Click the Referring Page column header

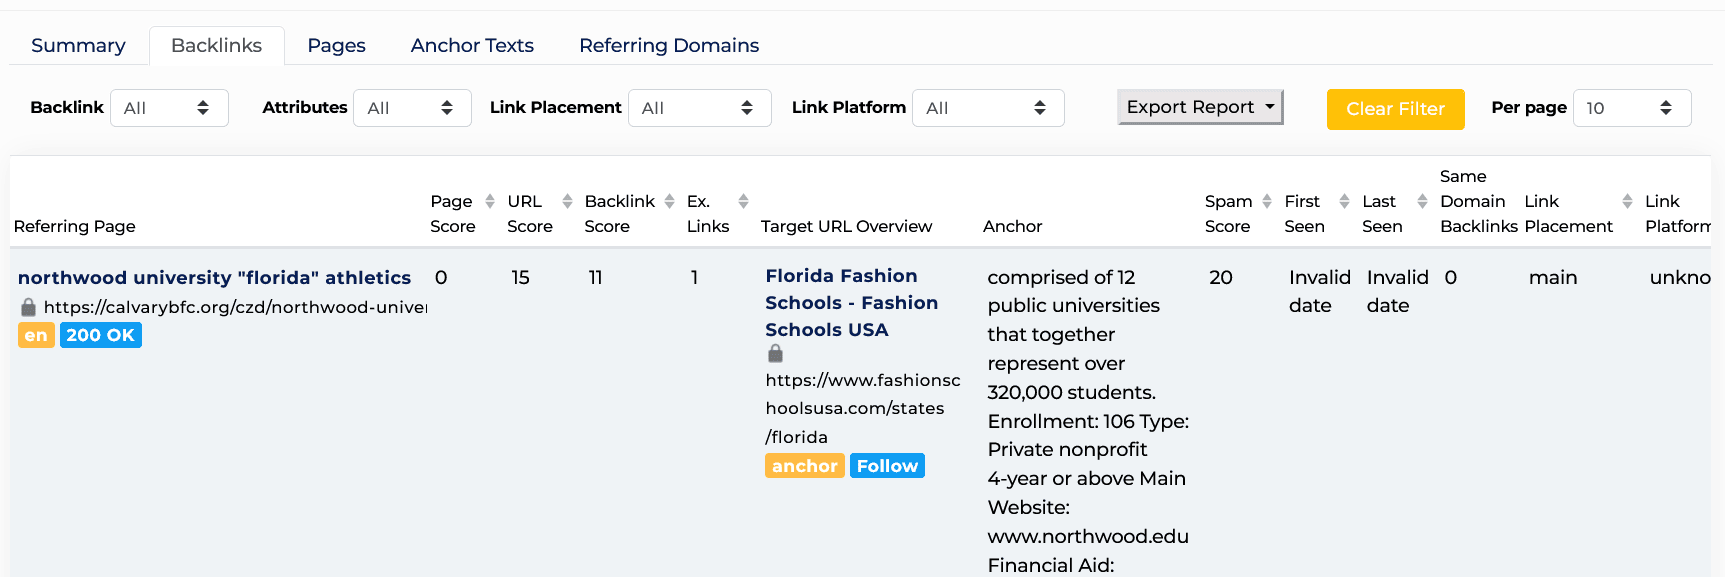click(75, 226)
